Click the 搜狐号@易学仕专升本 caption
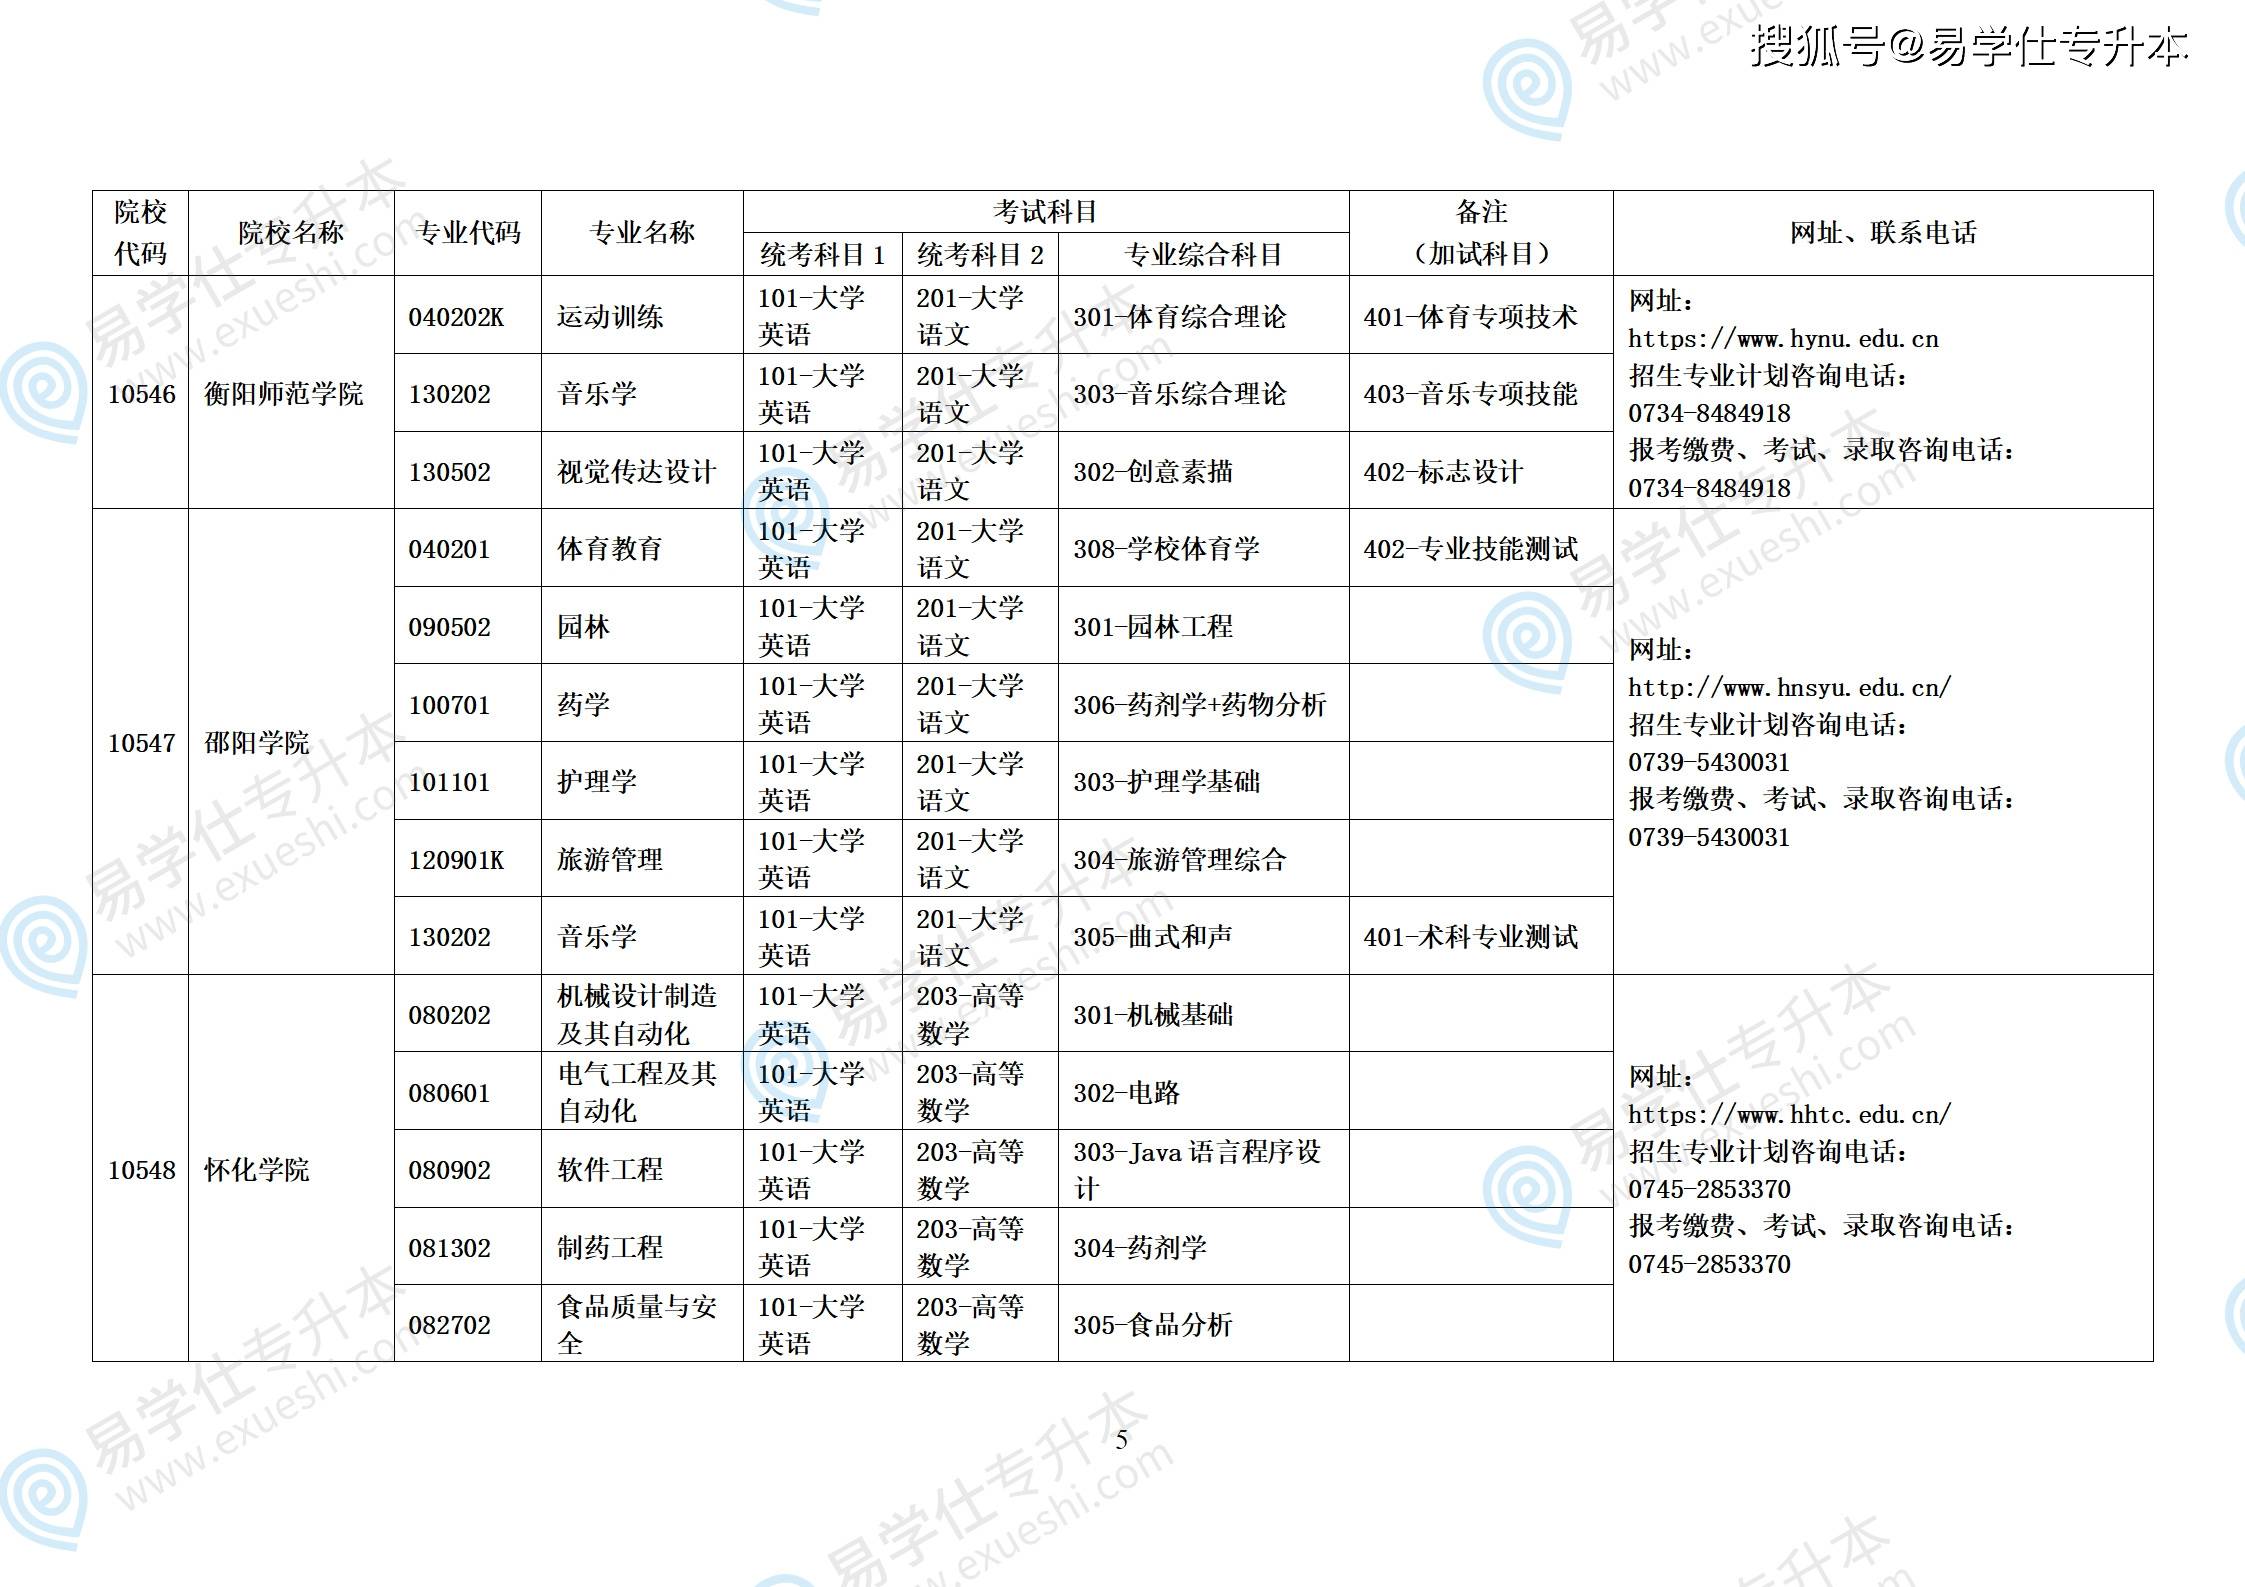 pos(1969,46)
